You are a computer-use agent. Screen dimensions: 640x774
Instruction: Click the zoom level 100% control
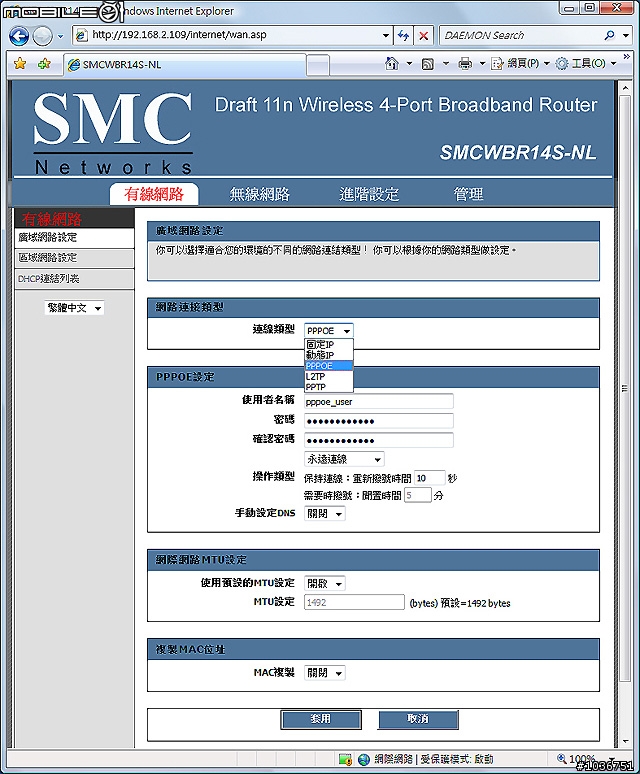(586, 759)
